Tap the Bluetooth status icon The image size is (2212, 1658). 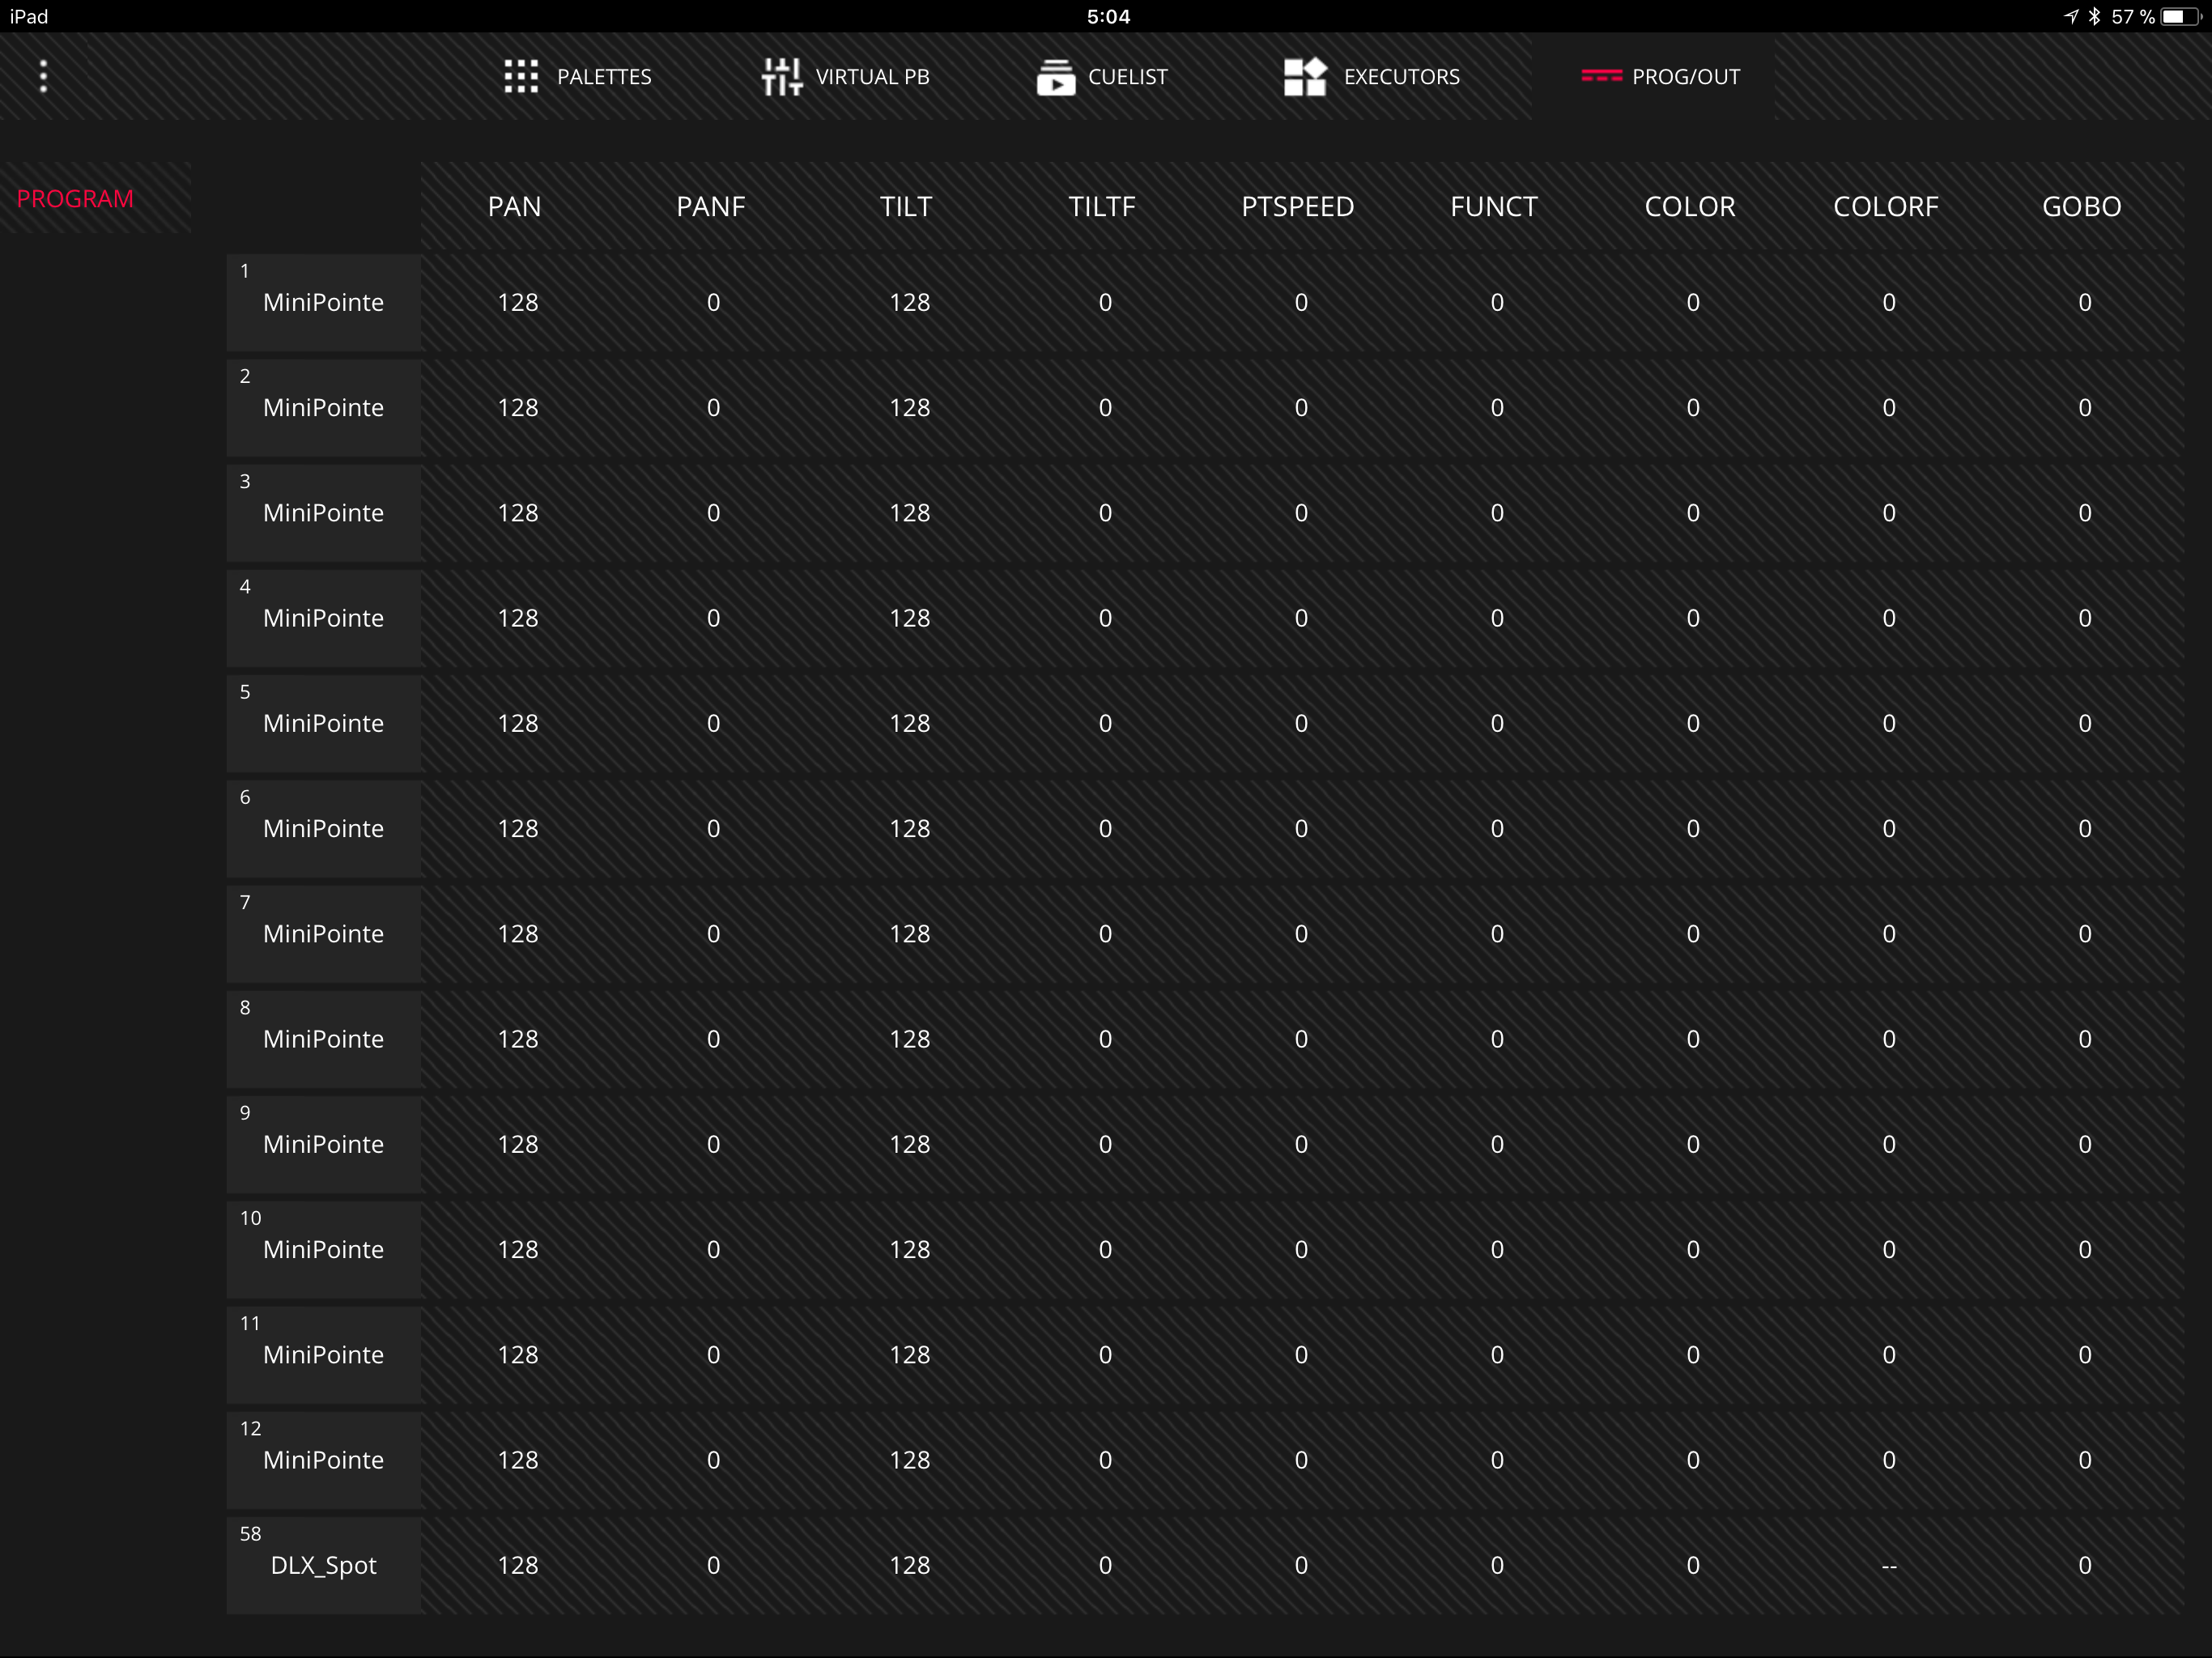click(2094, 17)
